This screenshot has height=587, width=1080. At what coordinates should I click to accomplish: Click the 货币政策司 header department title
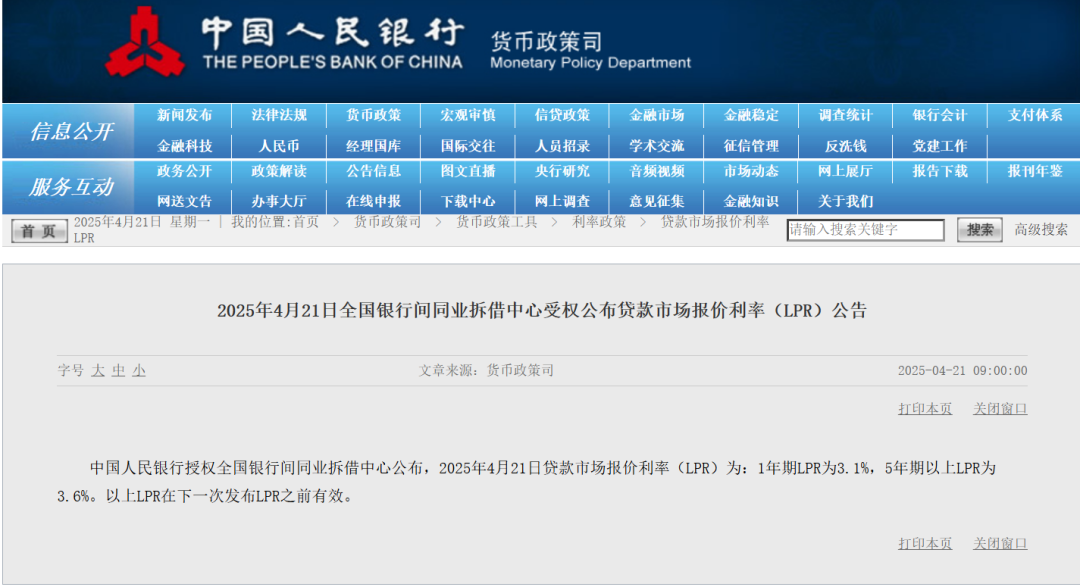click(546, 41)
